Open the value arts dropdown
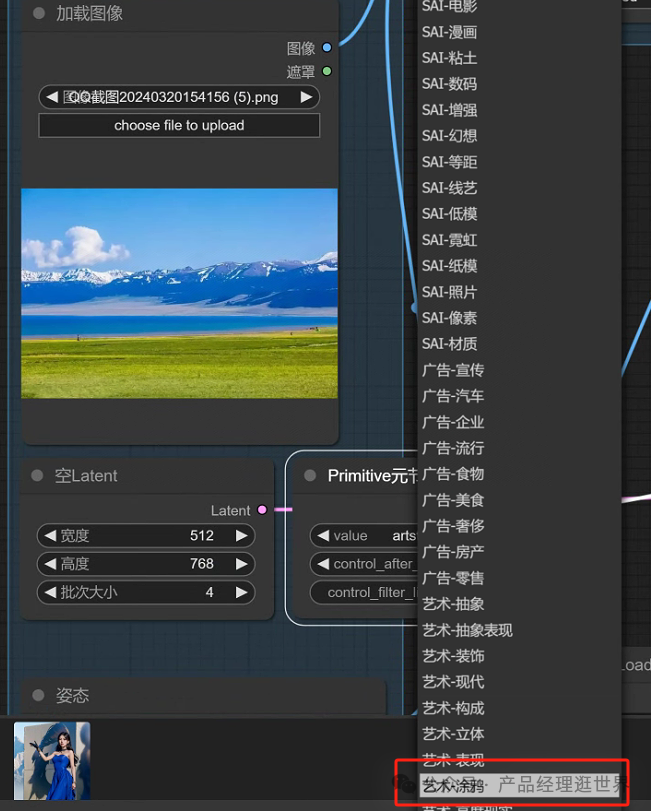The height and width of the screenshot is (811, 651). click(x=364, y=535)
